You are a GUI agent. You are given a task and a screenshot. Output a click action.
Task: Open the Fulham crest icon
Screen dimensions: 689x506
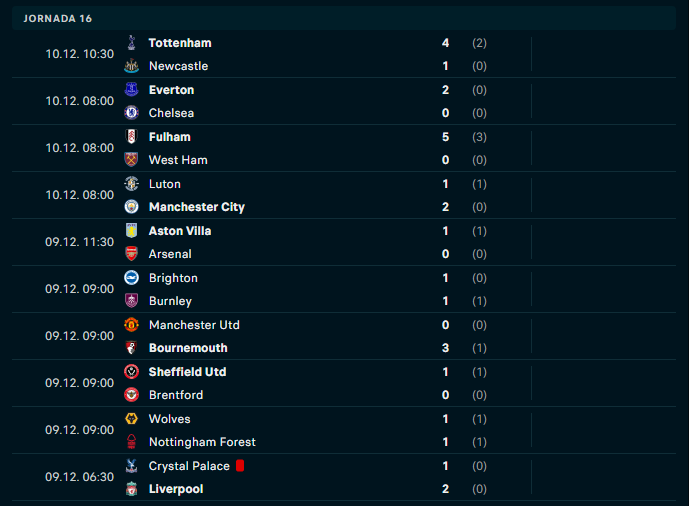[x=131, y=137]
